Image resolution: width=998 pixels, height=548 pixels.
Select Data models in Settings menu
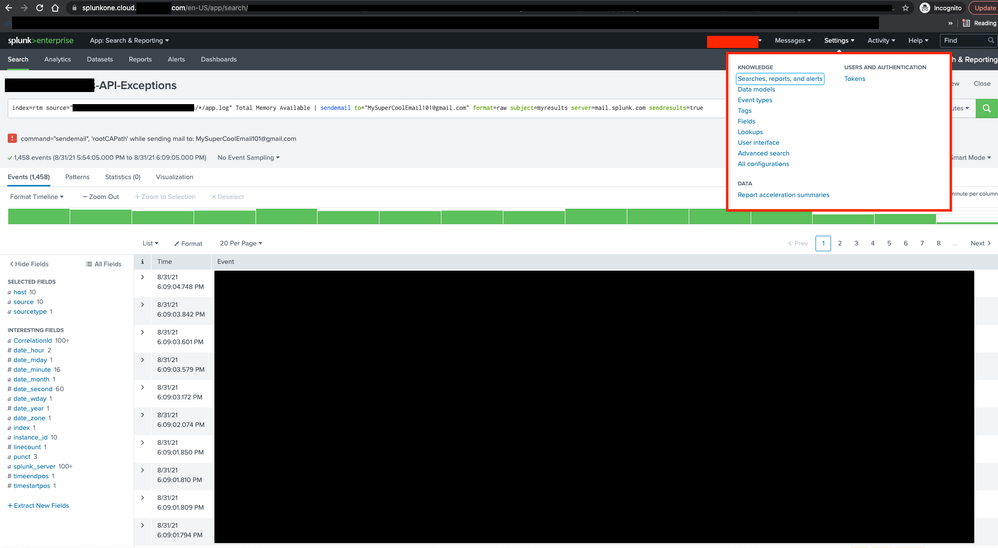(x=756, y=89)
